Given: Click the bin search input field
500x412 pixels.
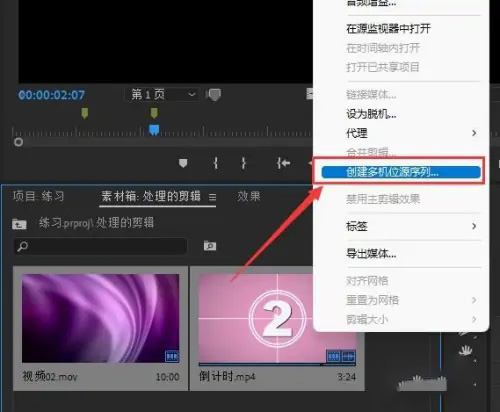Looking at the screenshot, I should click(100, 246).
